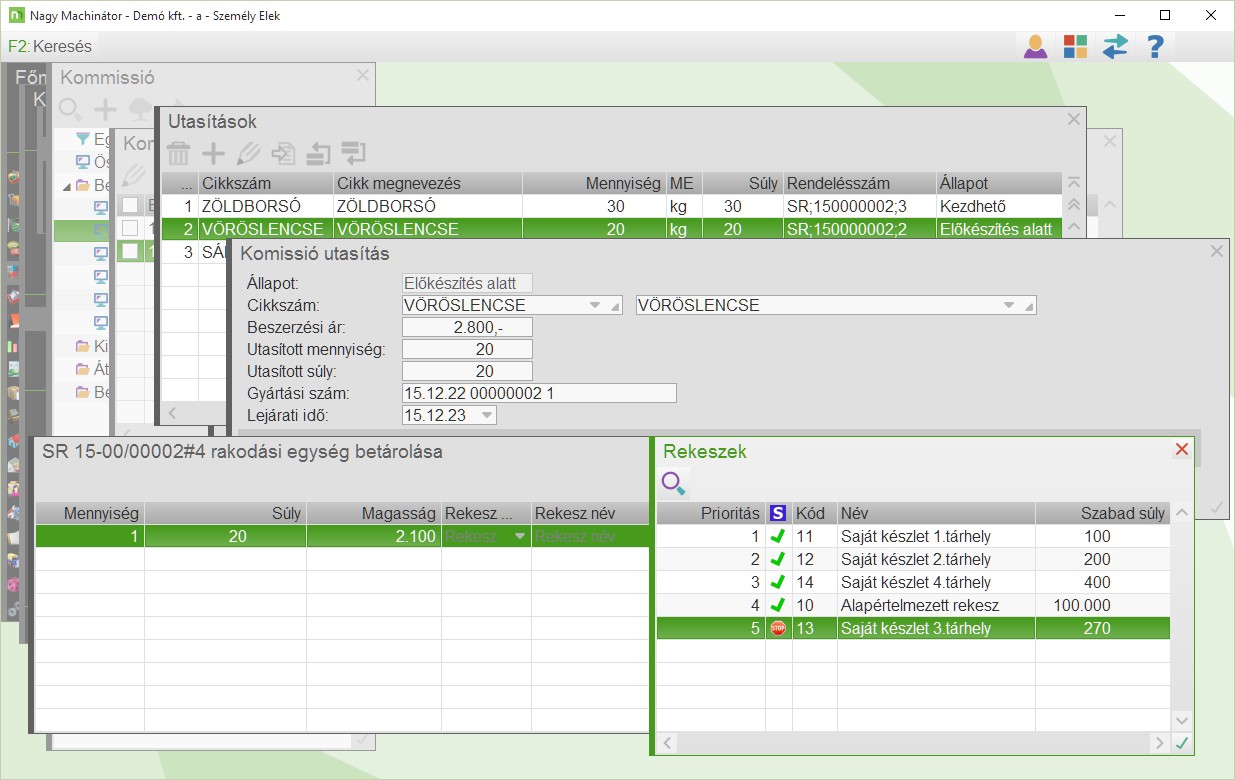This screenshot has height=780, width=1235.
Task: Confirm selection with the green checkmark in Rekeszek
Action: (x=1182, y=743)
